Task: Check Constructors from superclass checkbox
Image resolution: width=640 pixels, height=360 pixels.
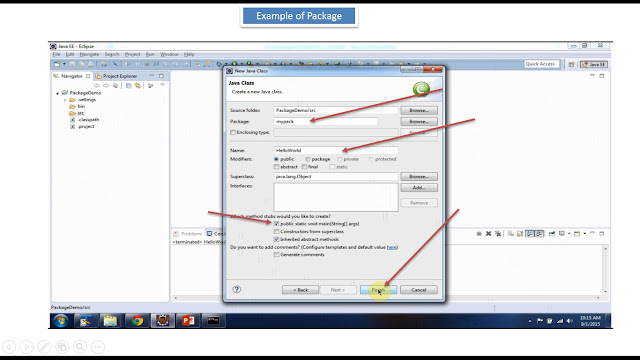Action: pyautogui.click(x=276, y=231)
